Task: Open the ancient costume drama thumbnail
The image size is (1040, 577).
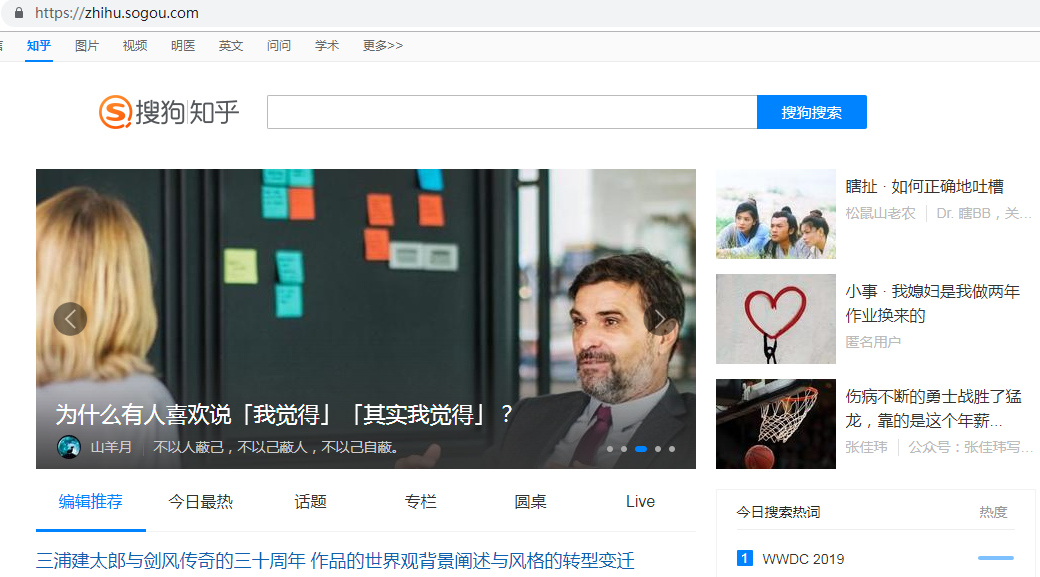Action: pos(776,214)
